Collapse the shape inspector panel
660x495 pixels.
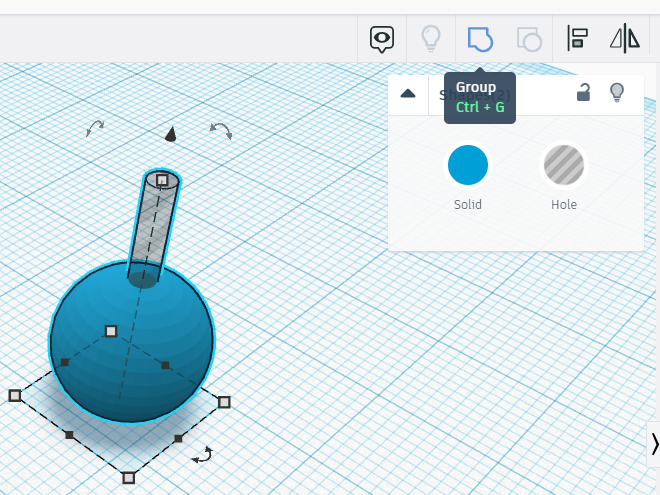408,93
